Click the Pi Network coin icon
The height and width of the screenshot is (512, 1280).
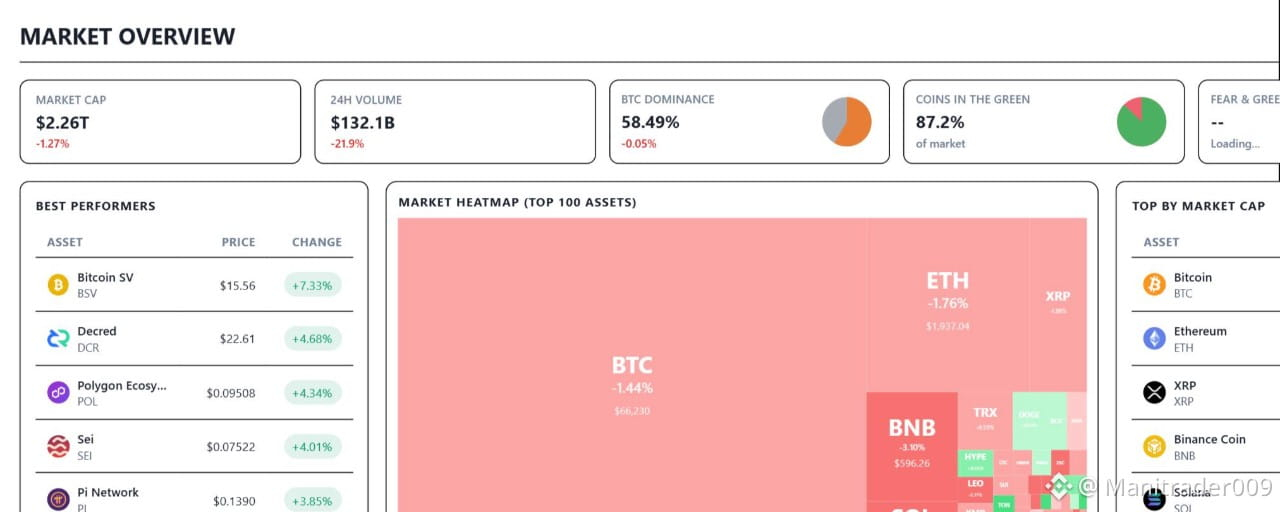pos(58,499)
